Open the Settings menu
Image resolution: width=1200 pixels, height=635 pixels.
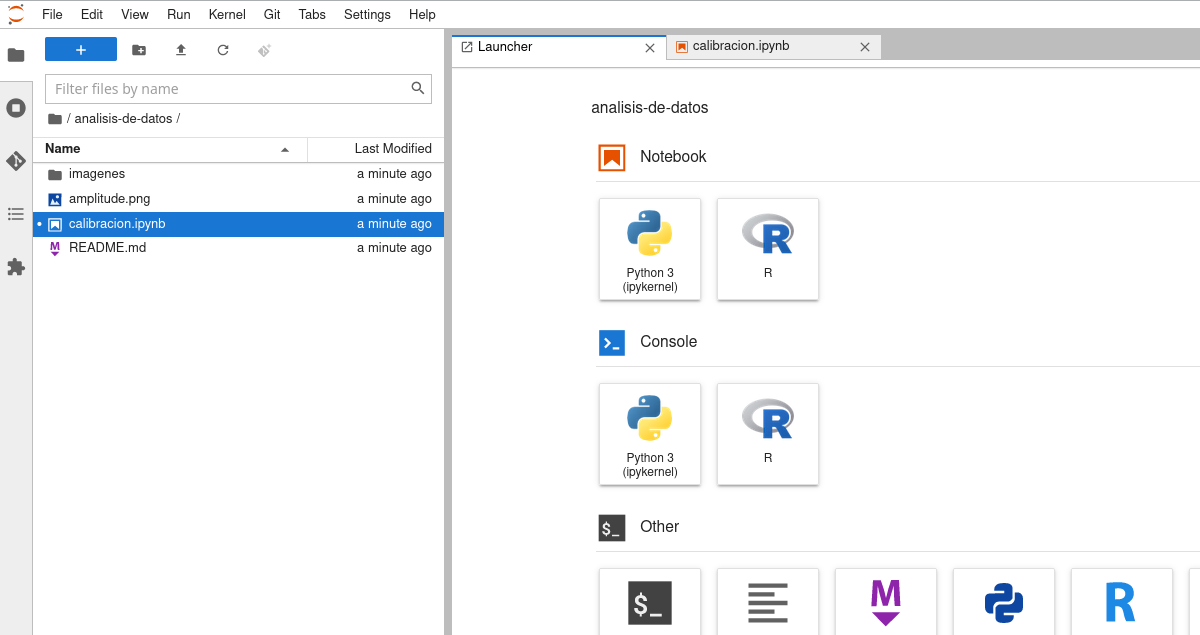point(367,14)
